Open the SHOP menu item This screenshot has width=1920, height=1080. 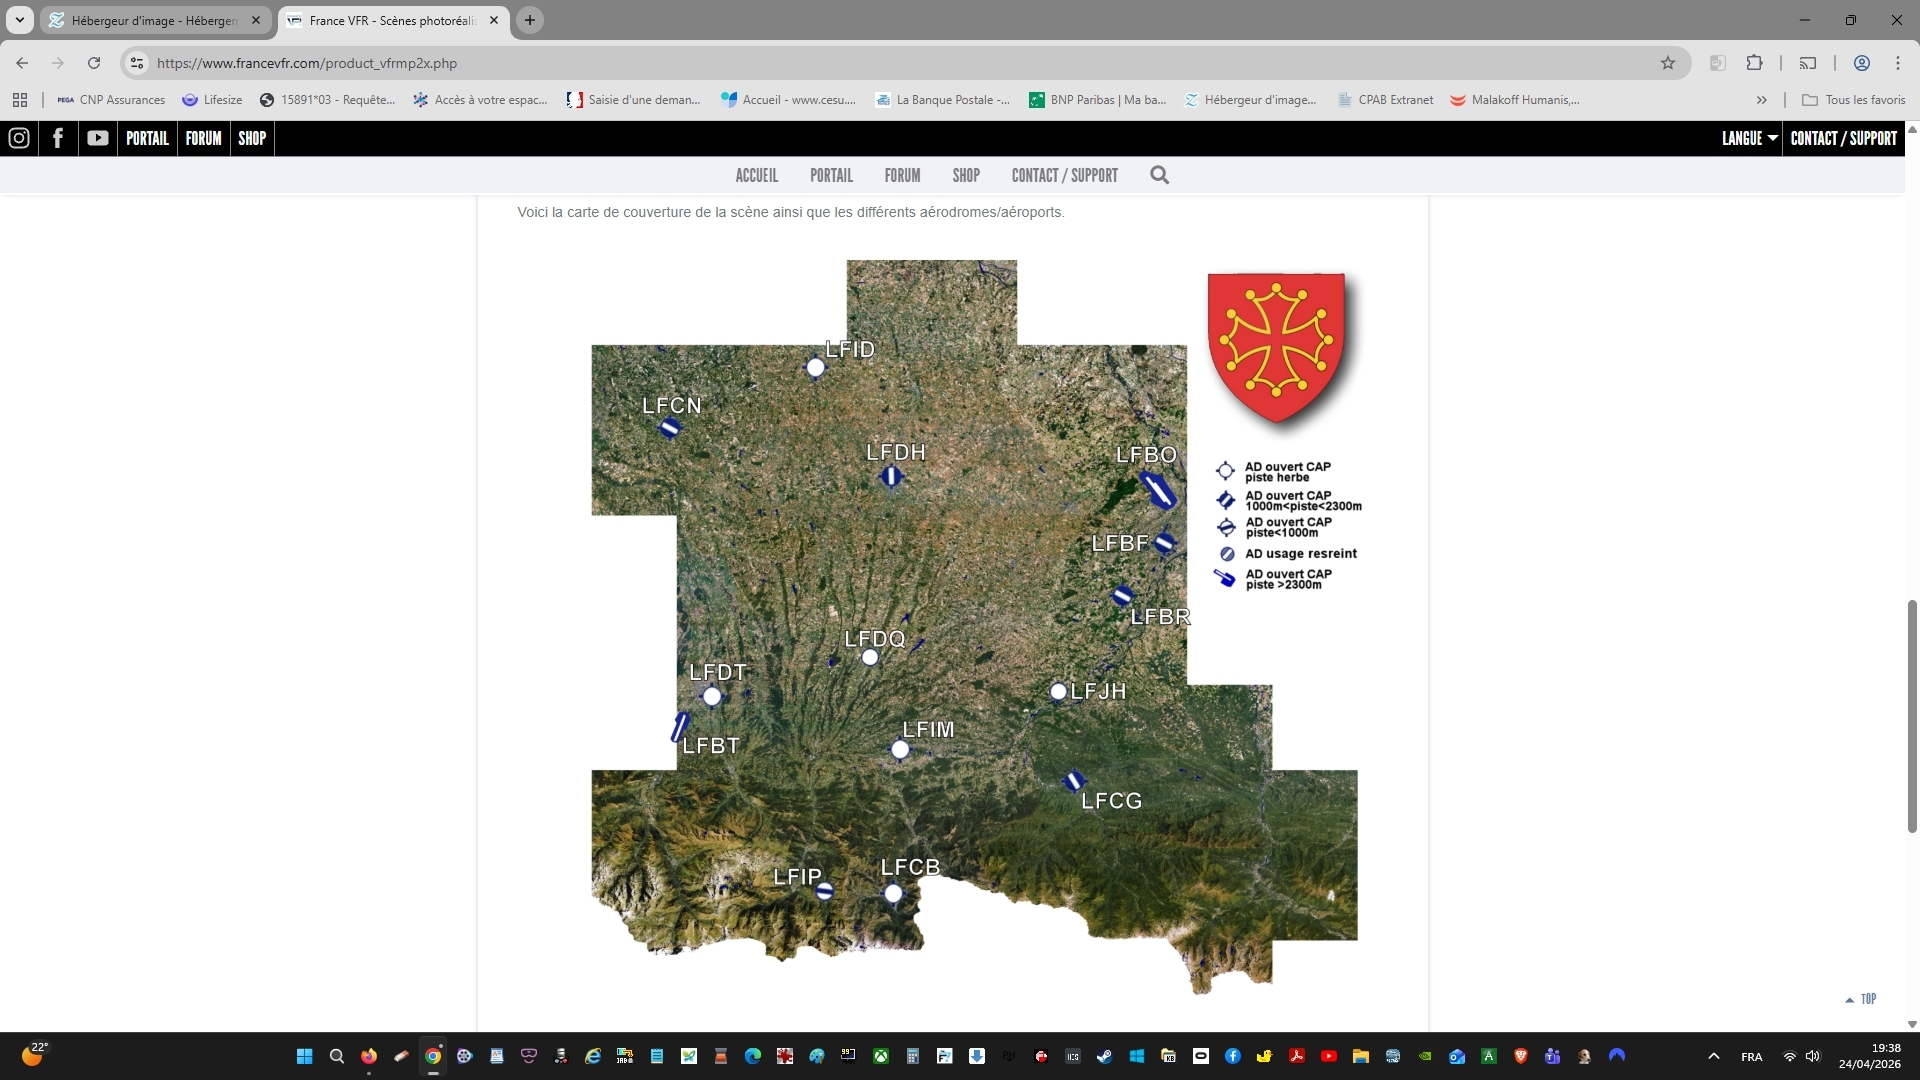point(965,175)
